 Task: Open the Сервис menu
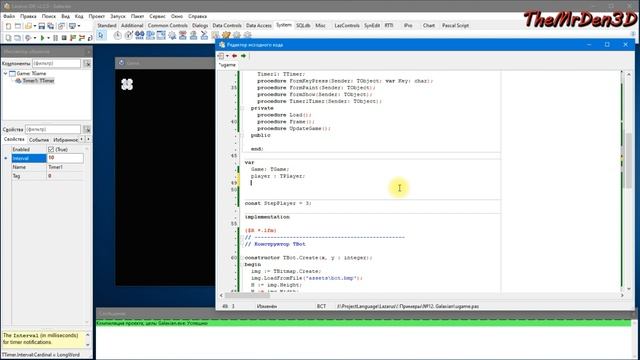click(157, 16)
